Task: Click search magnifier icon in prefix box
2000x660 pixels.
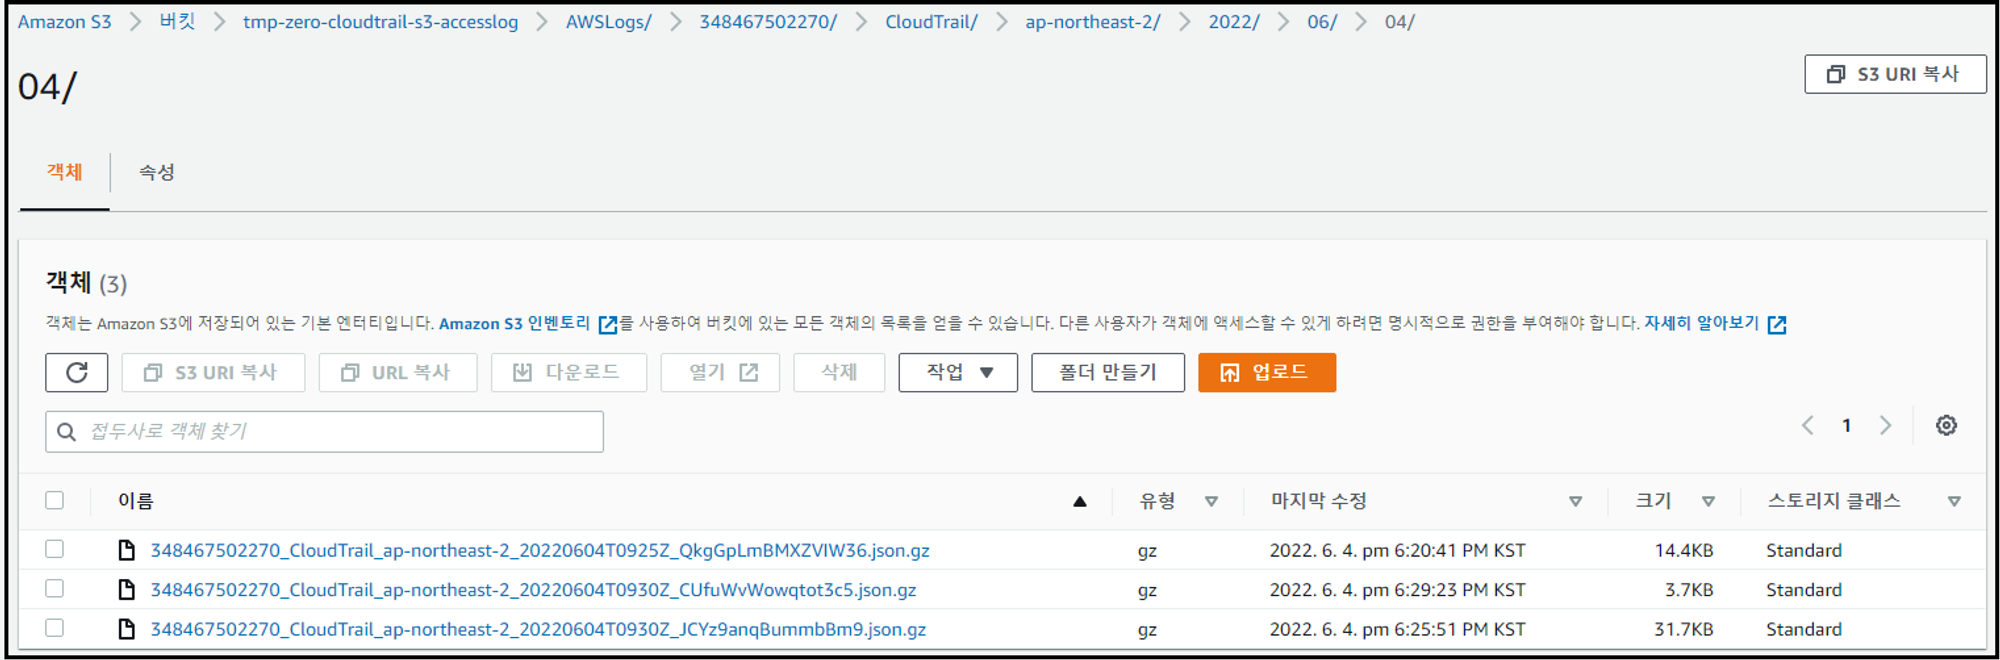Action: tap(67, 432)
